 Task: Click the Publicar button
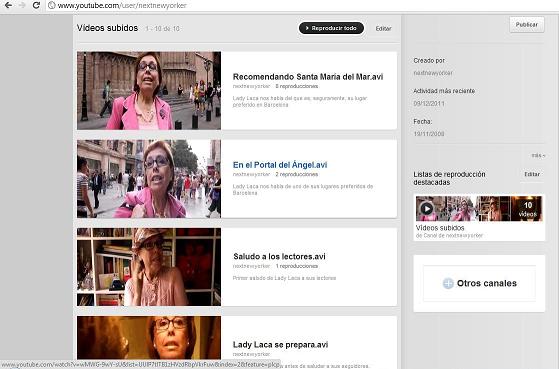(527, 25)
